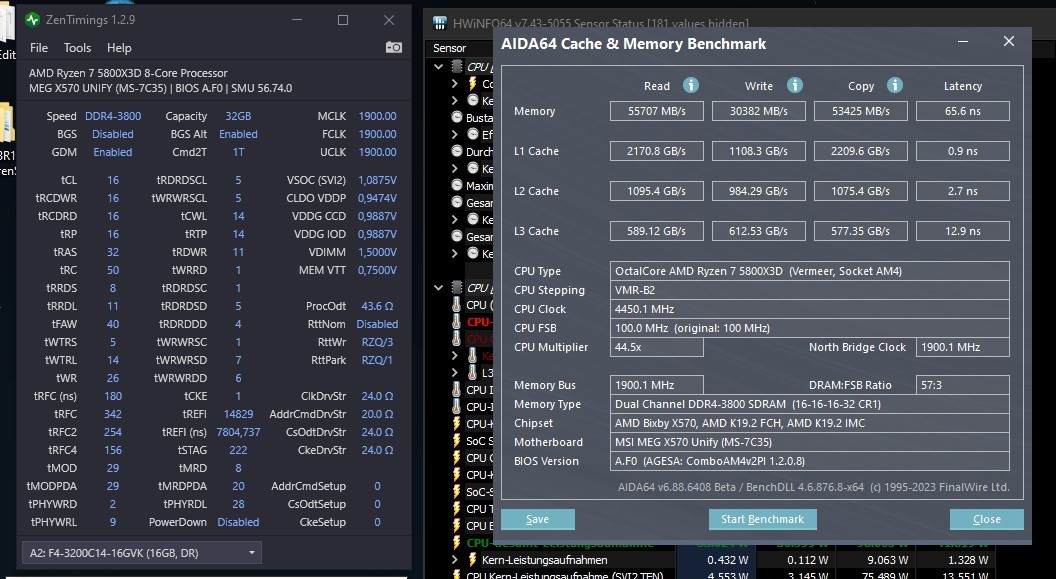This screenshot has width=1056, height=579.
Task: Click the GDM Enabled value
Action: pos(112,152)
